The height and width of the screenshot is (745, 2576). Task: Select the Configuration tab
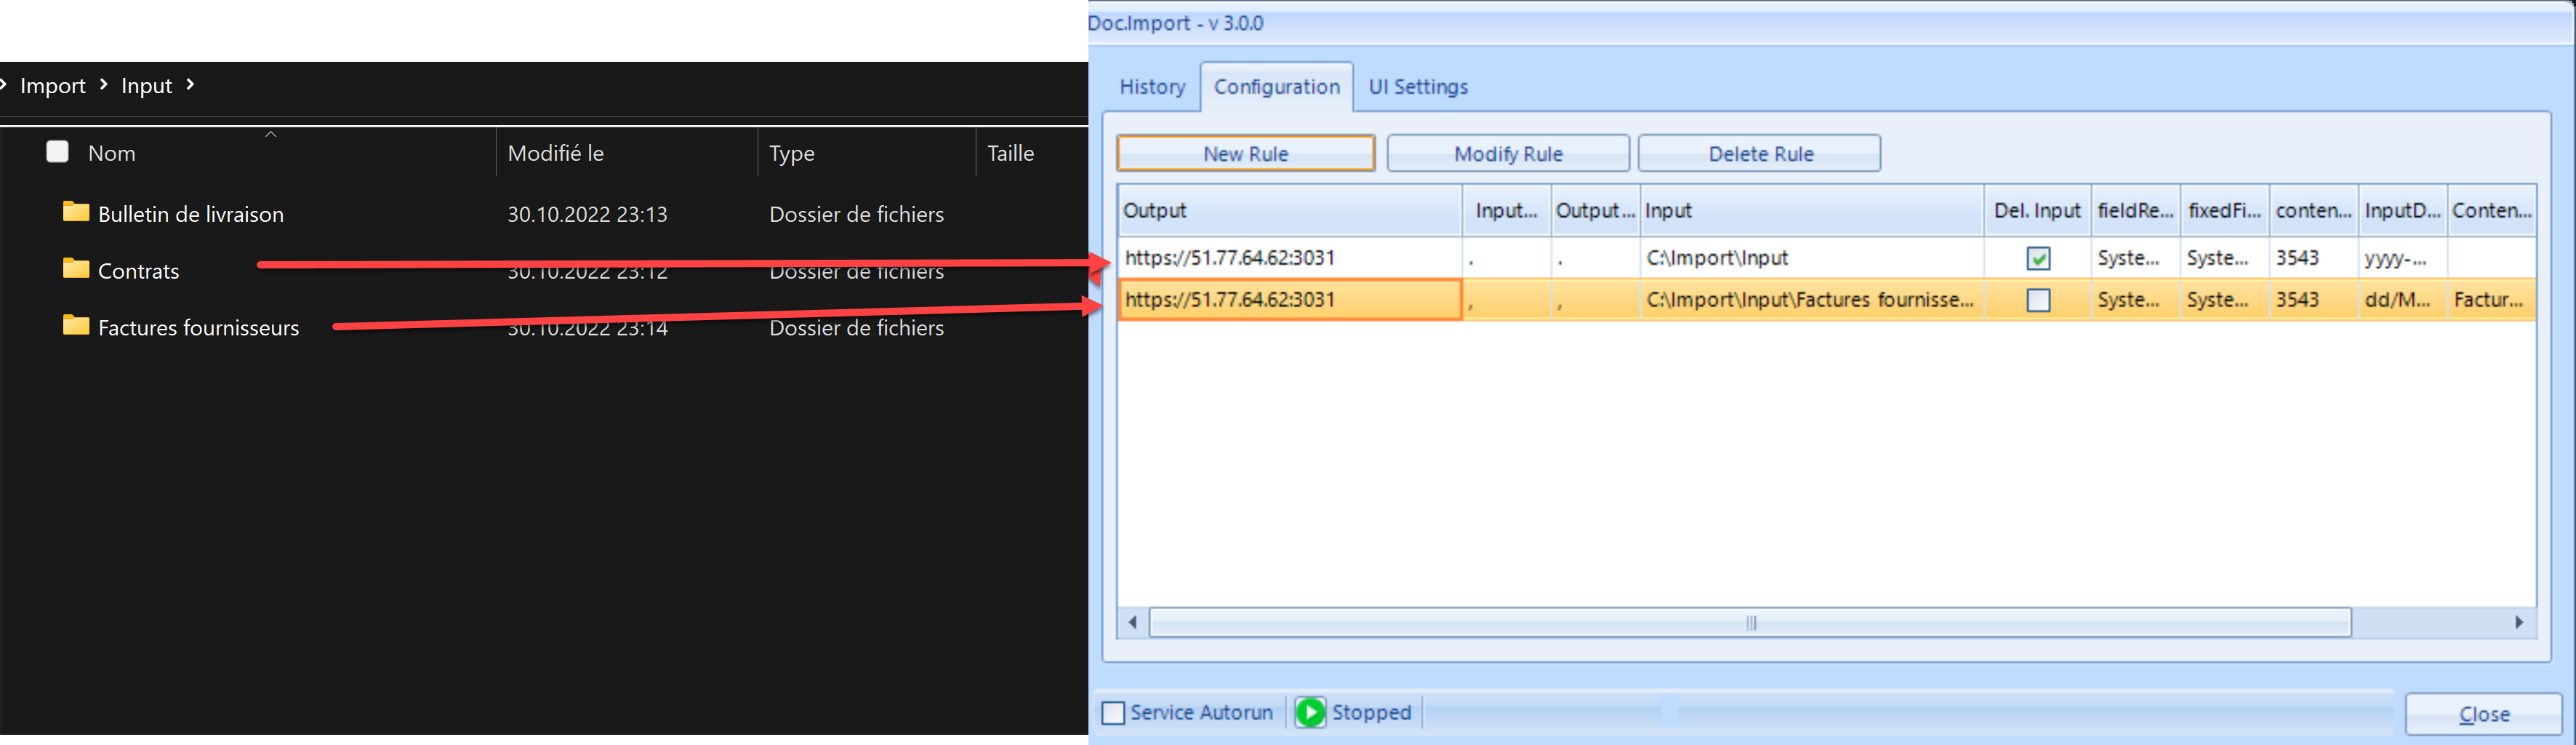(1276, 87)
